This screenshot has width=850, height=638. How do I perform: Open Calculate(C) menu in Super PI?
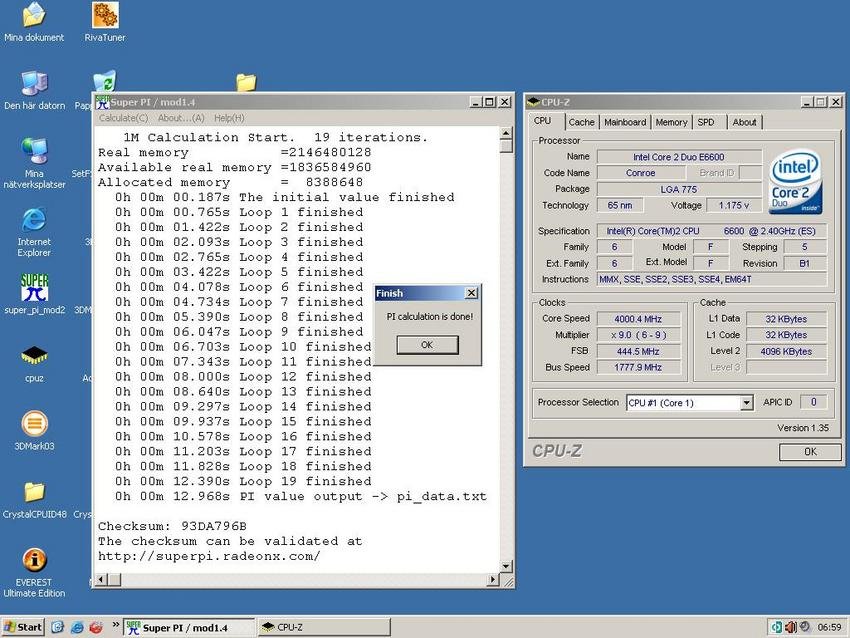point(123,118)
